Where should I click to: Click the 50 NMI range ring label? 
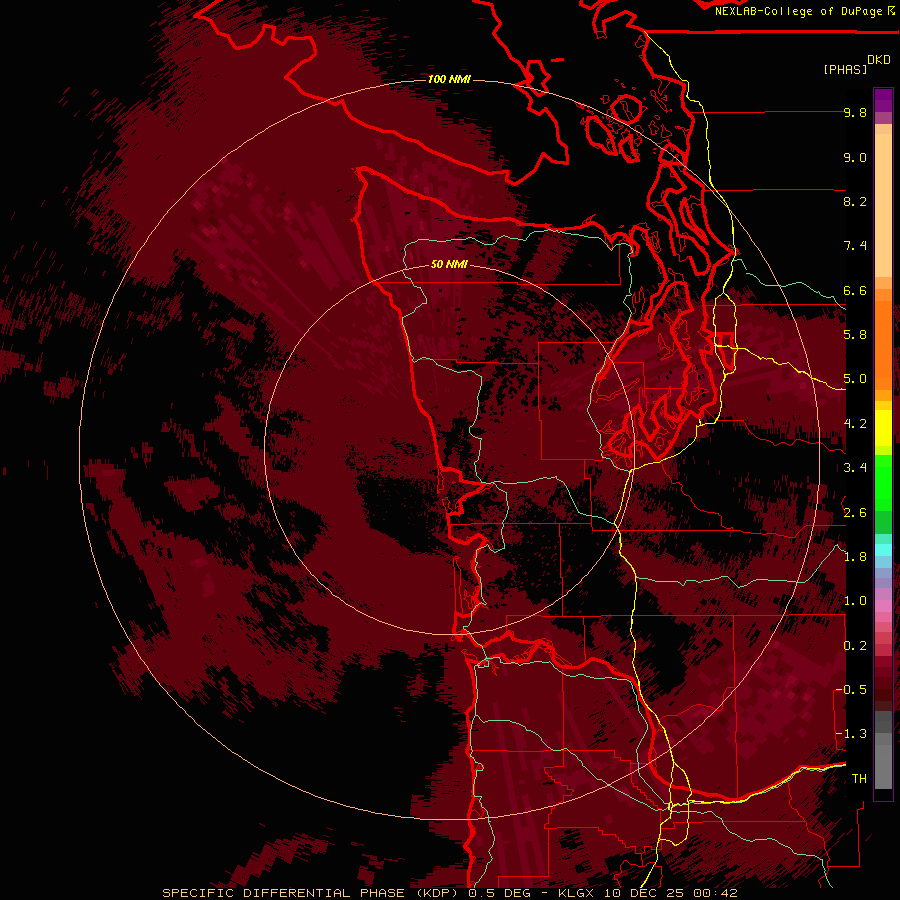pos(449,264)
